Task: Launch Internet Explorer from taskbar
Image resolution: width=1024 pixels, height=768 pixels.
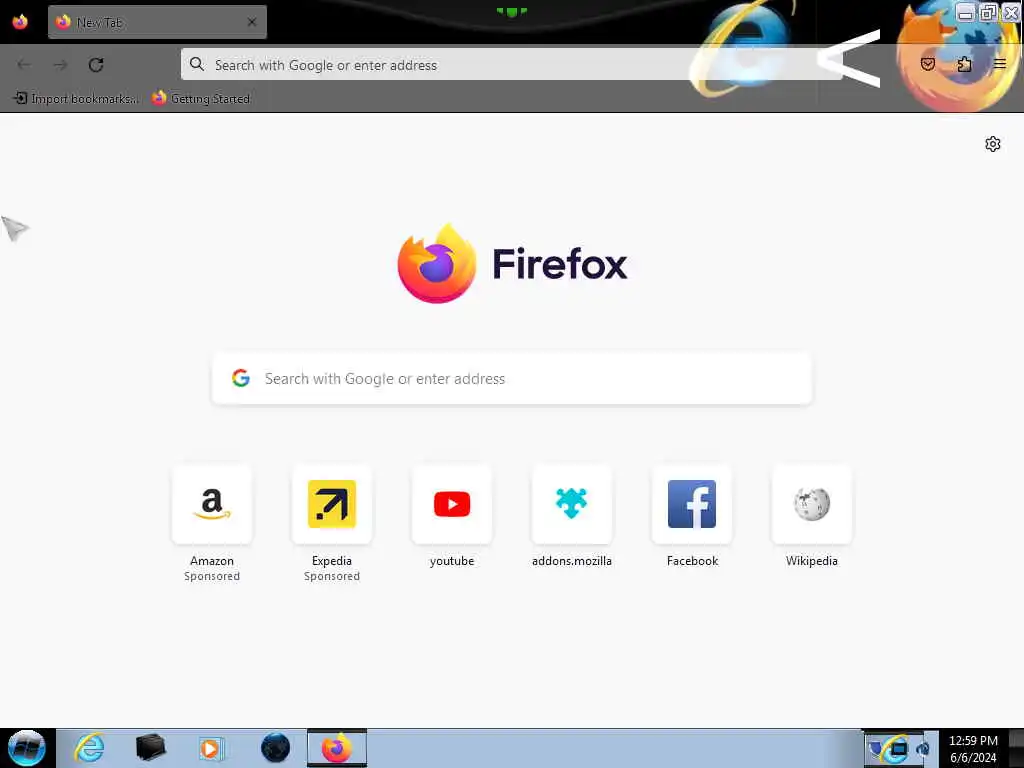Action: click(89, 748)
